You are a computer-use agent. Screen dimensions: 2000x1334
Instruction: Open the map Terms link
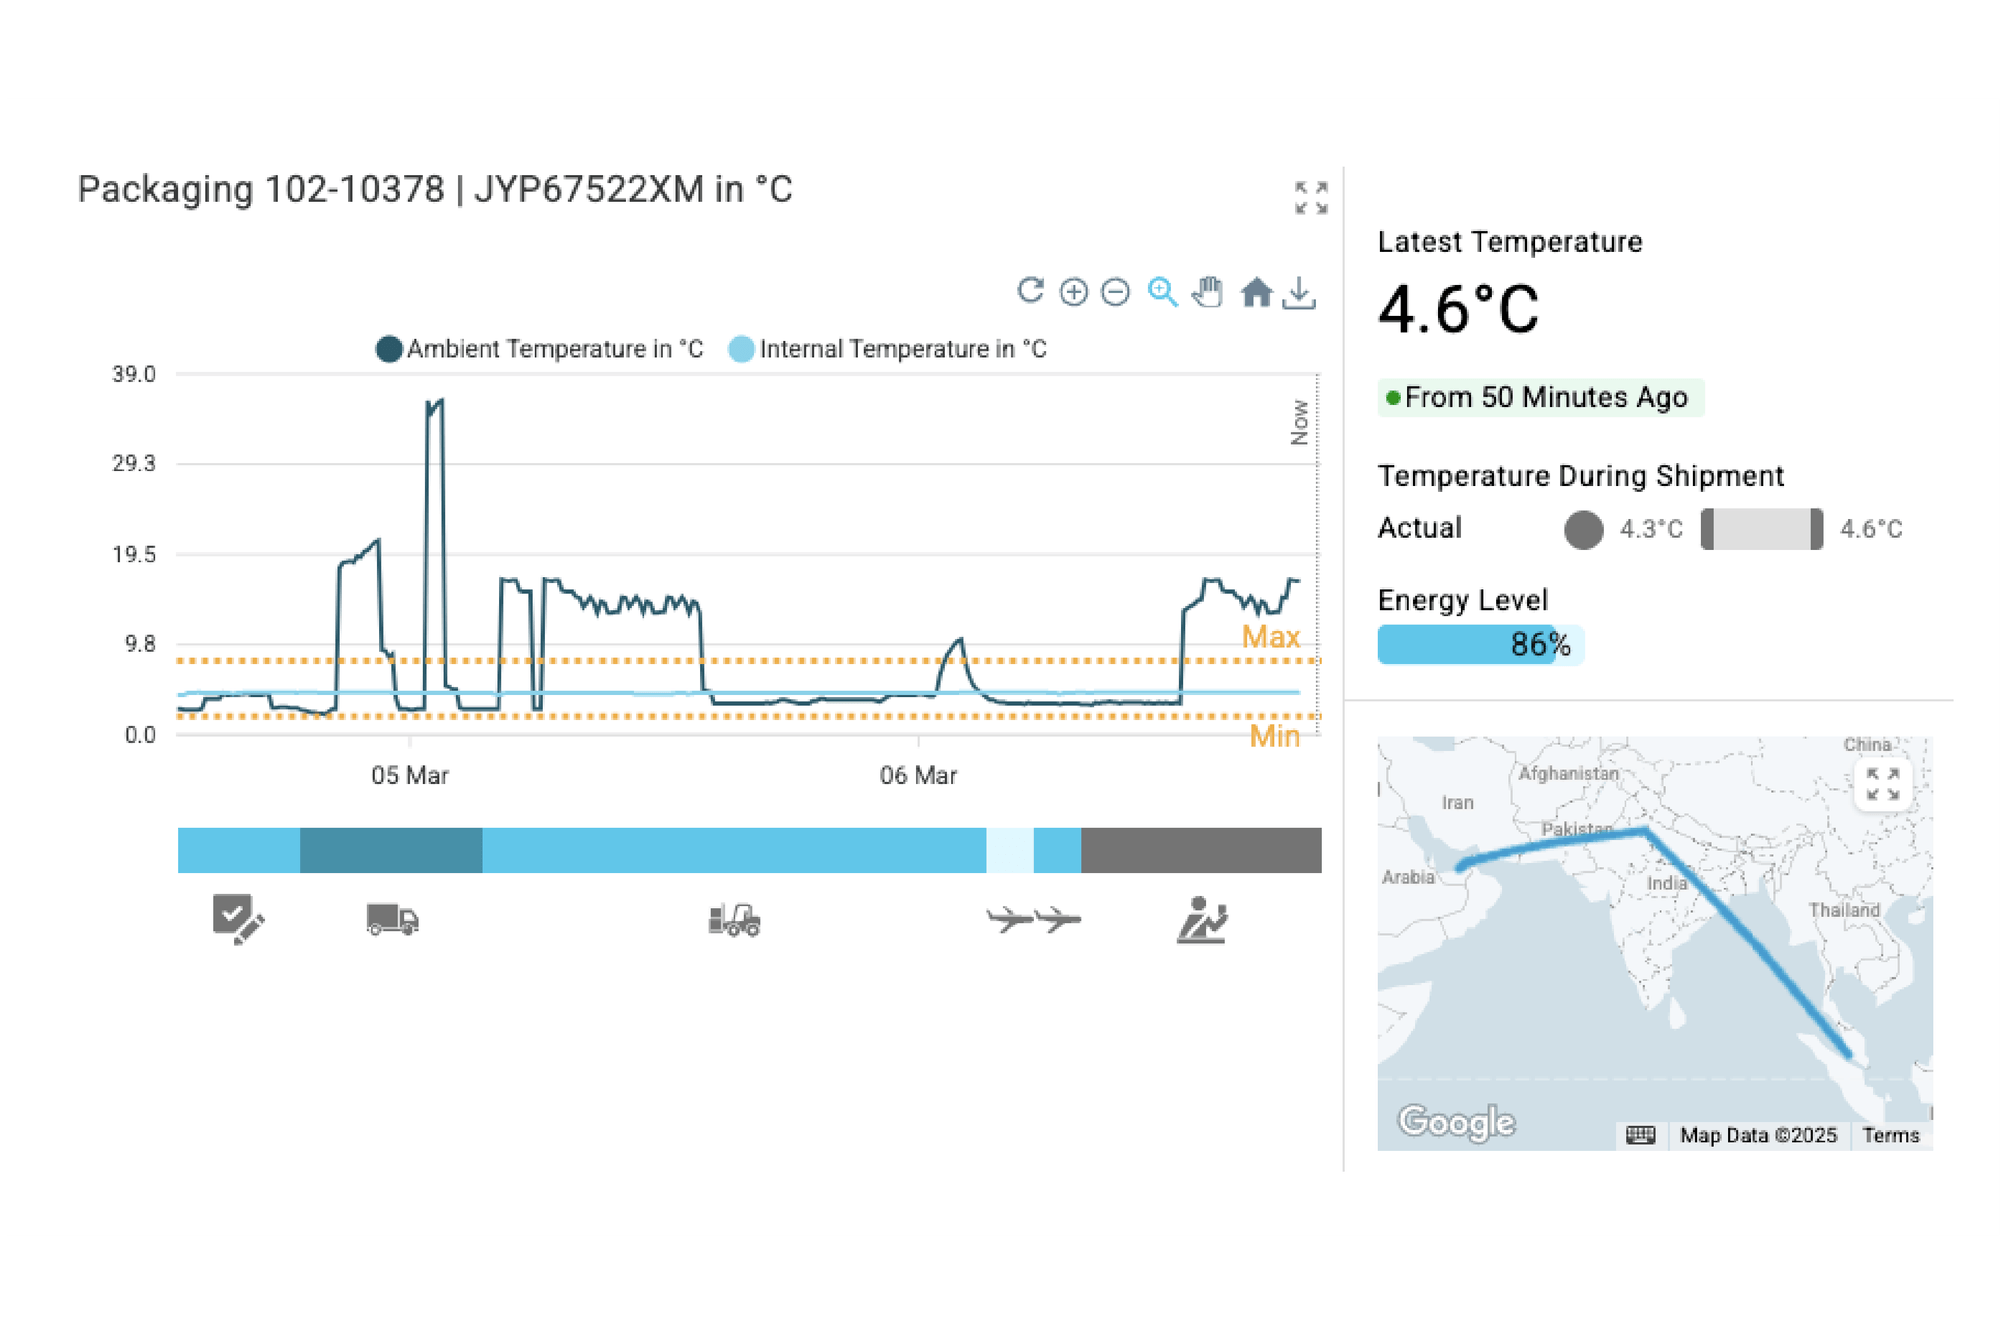1890,1135
